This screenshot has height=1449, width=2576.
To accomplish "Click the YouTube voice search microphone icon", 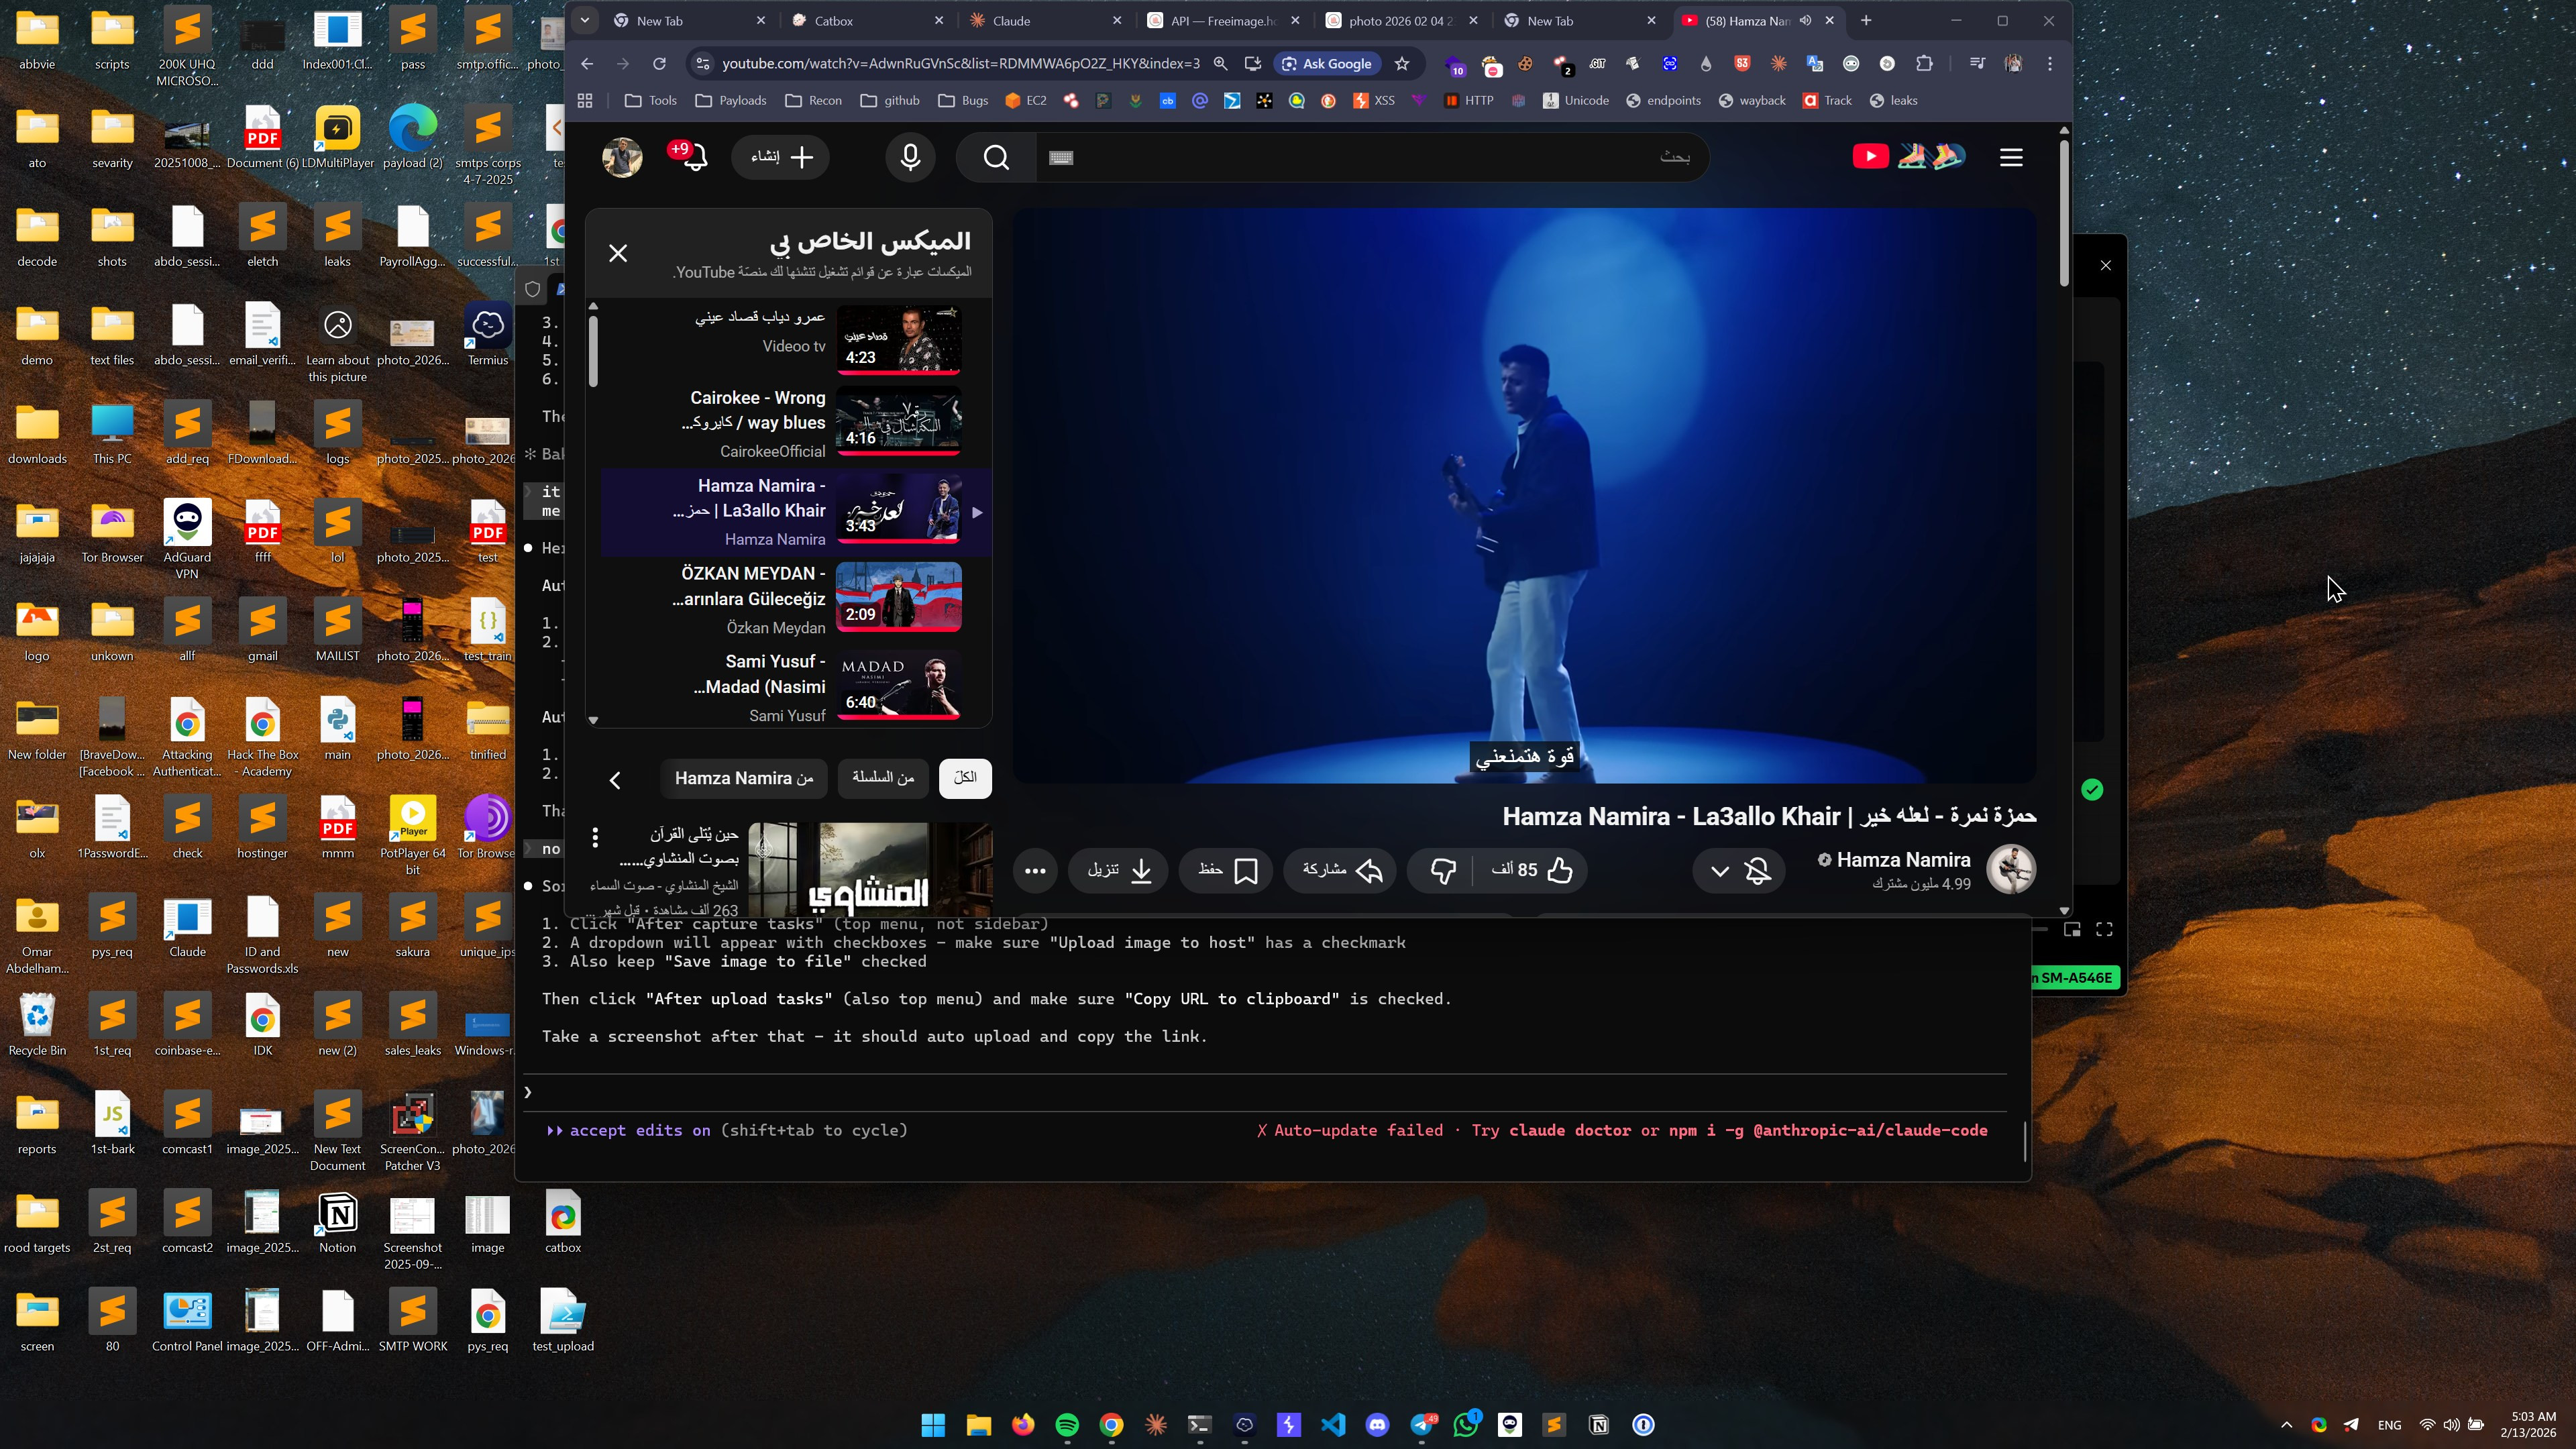I will click(910, 157).
